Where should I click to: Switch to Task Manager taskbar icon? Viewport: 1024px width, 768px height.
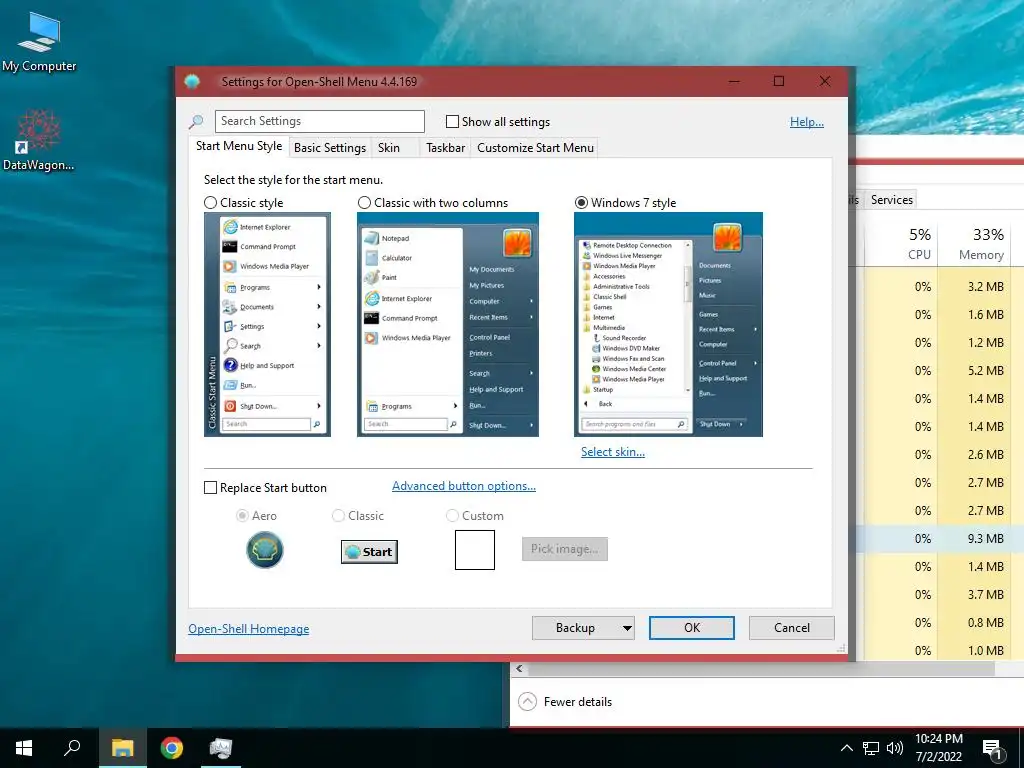click(221, 748)
